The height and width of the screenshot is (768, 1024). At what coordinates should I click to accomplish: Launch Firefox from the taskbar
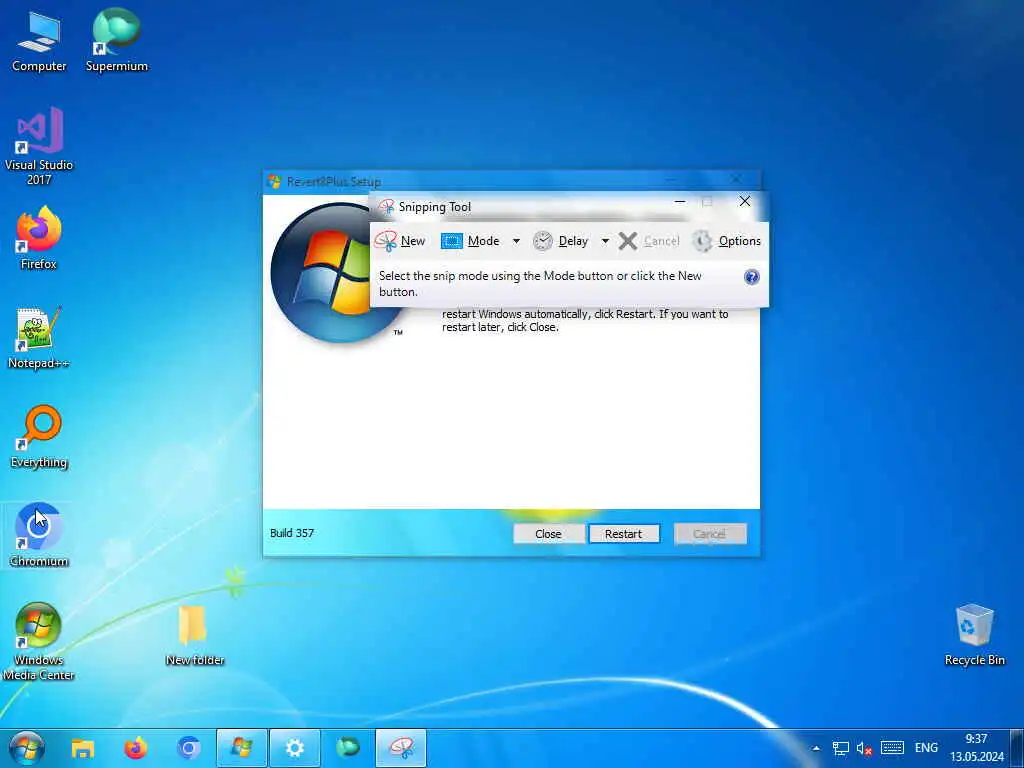(136, 748)
